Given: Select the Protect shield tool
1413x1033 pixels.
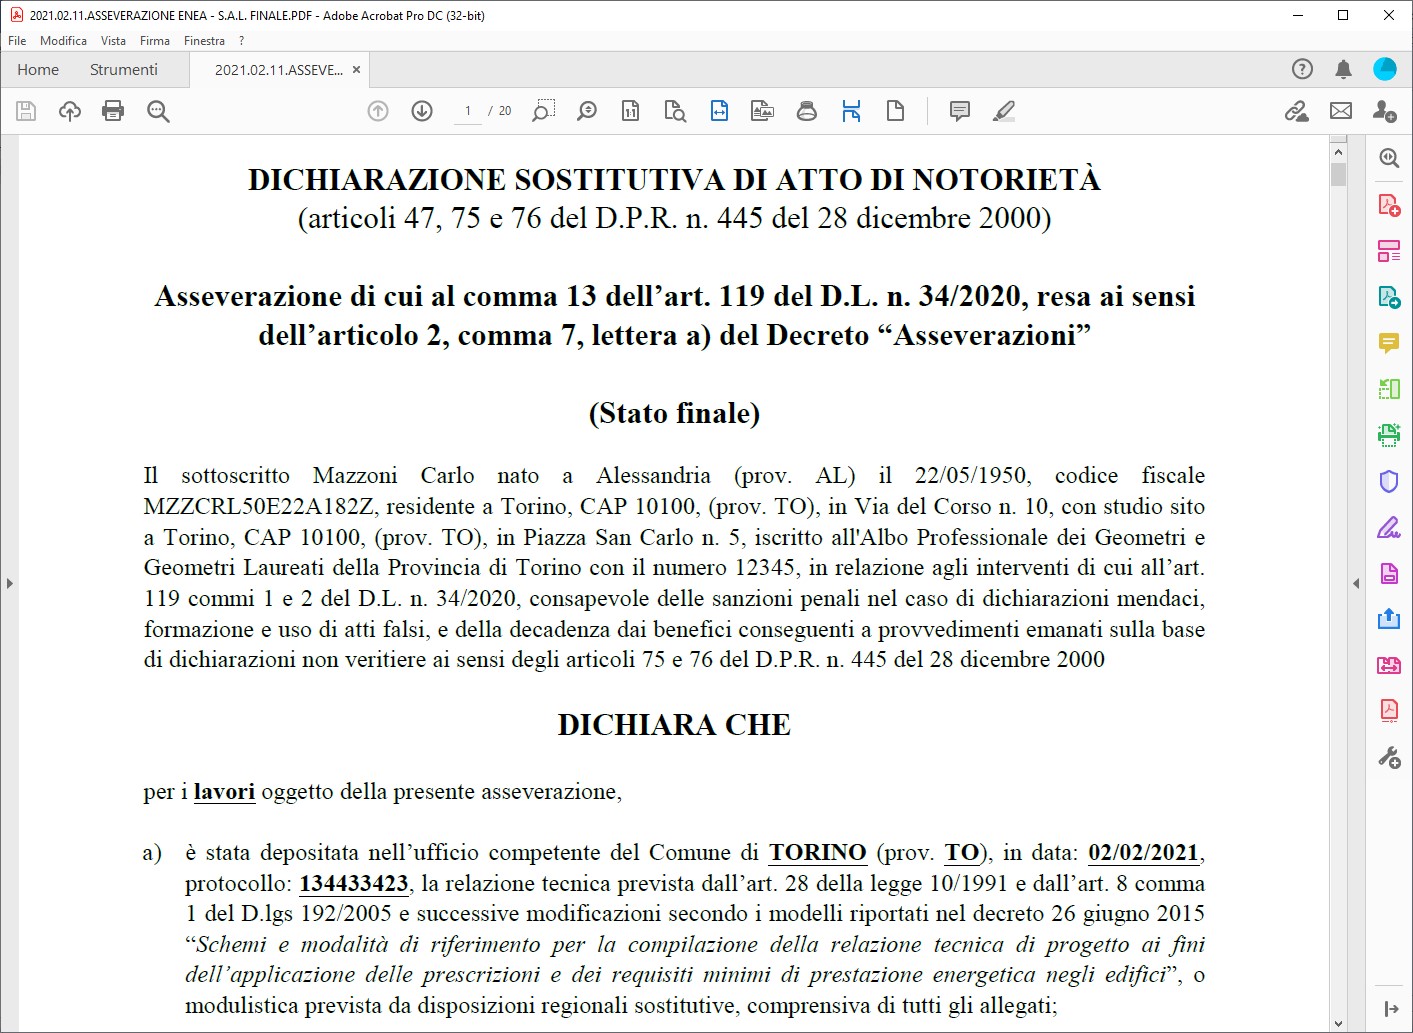Looking at the screenshot, I should tap(1388, 481).
